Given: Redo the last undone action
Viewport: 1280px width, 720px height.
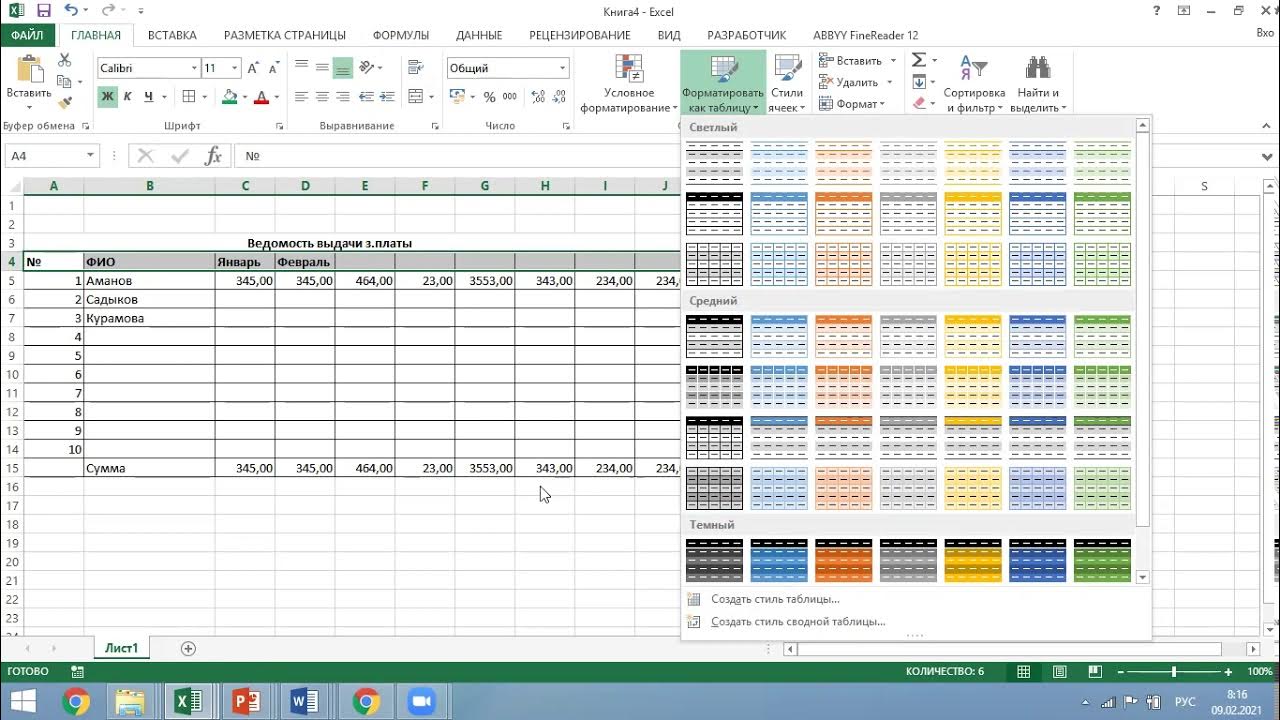Looking at the screenshot, I should [x=107, y=11].
